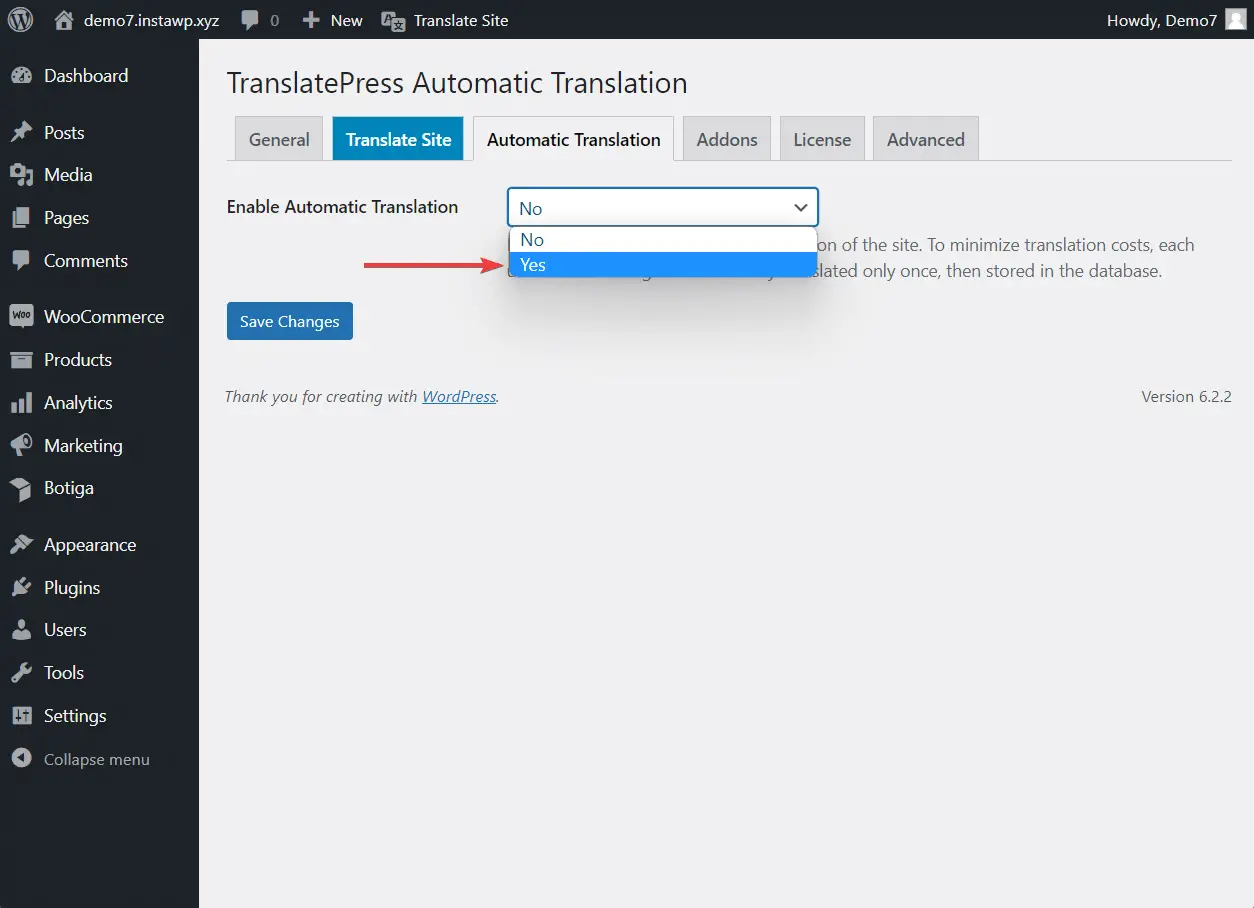Click the Tools wrench icon
1254x908 pixels.
[x=21, y=673]
